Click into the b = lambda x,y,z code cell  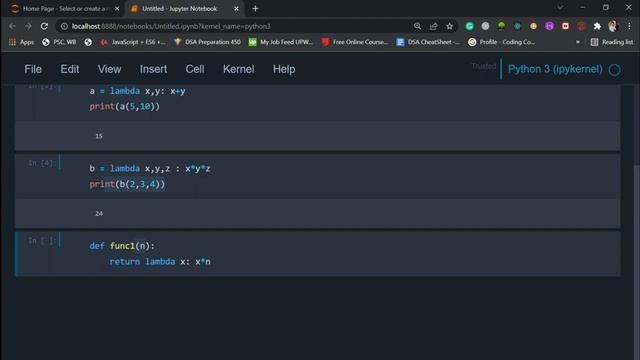coord(353,176)
